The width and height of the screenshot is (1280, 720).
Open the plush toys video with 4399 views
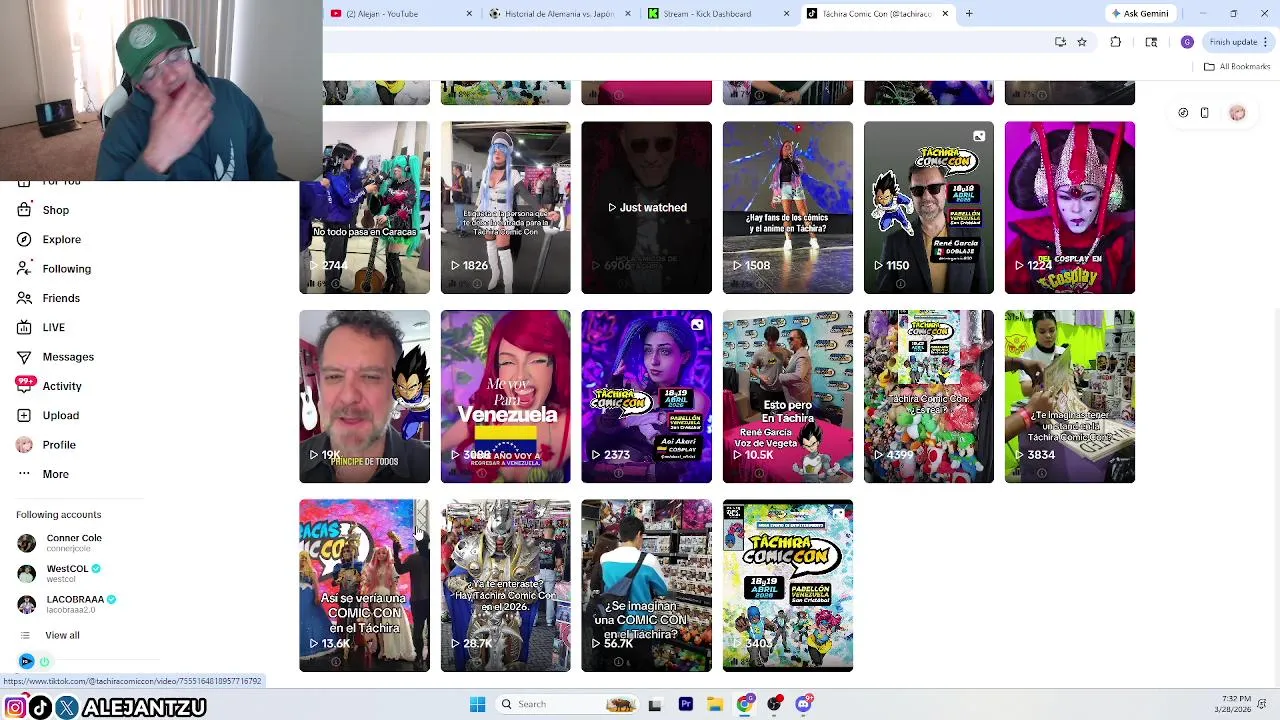click(929, 396)
